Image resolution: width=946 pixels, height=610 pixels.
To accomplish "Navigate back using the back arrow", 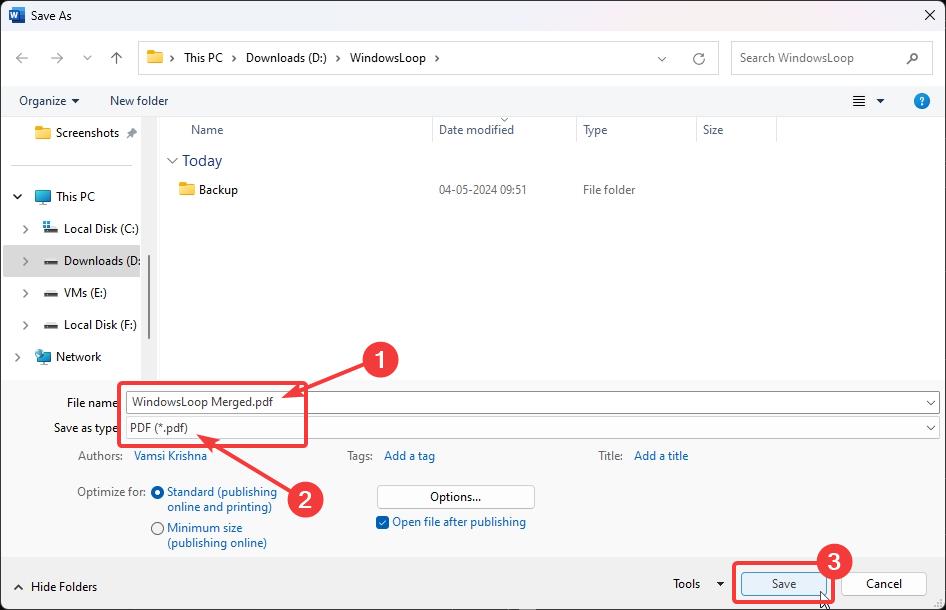I will 21,57.
